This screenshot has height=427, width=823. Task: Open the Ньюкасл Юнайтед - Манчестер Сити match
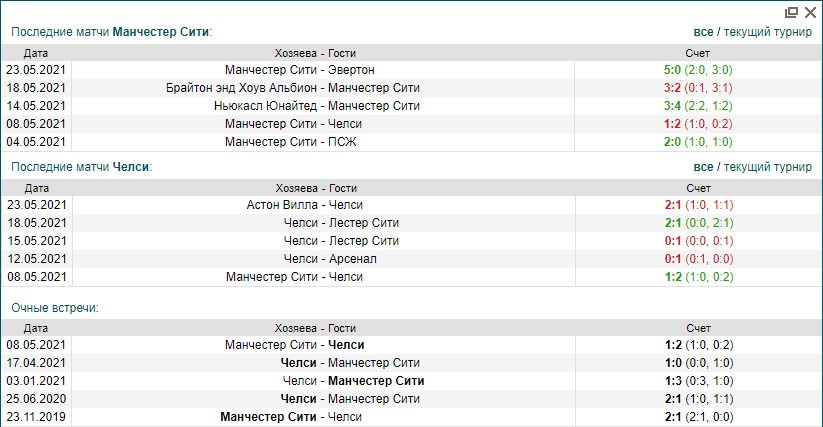[x=316, y=106]
